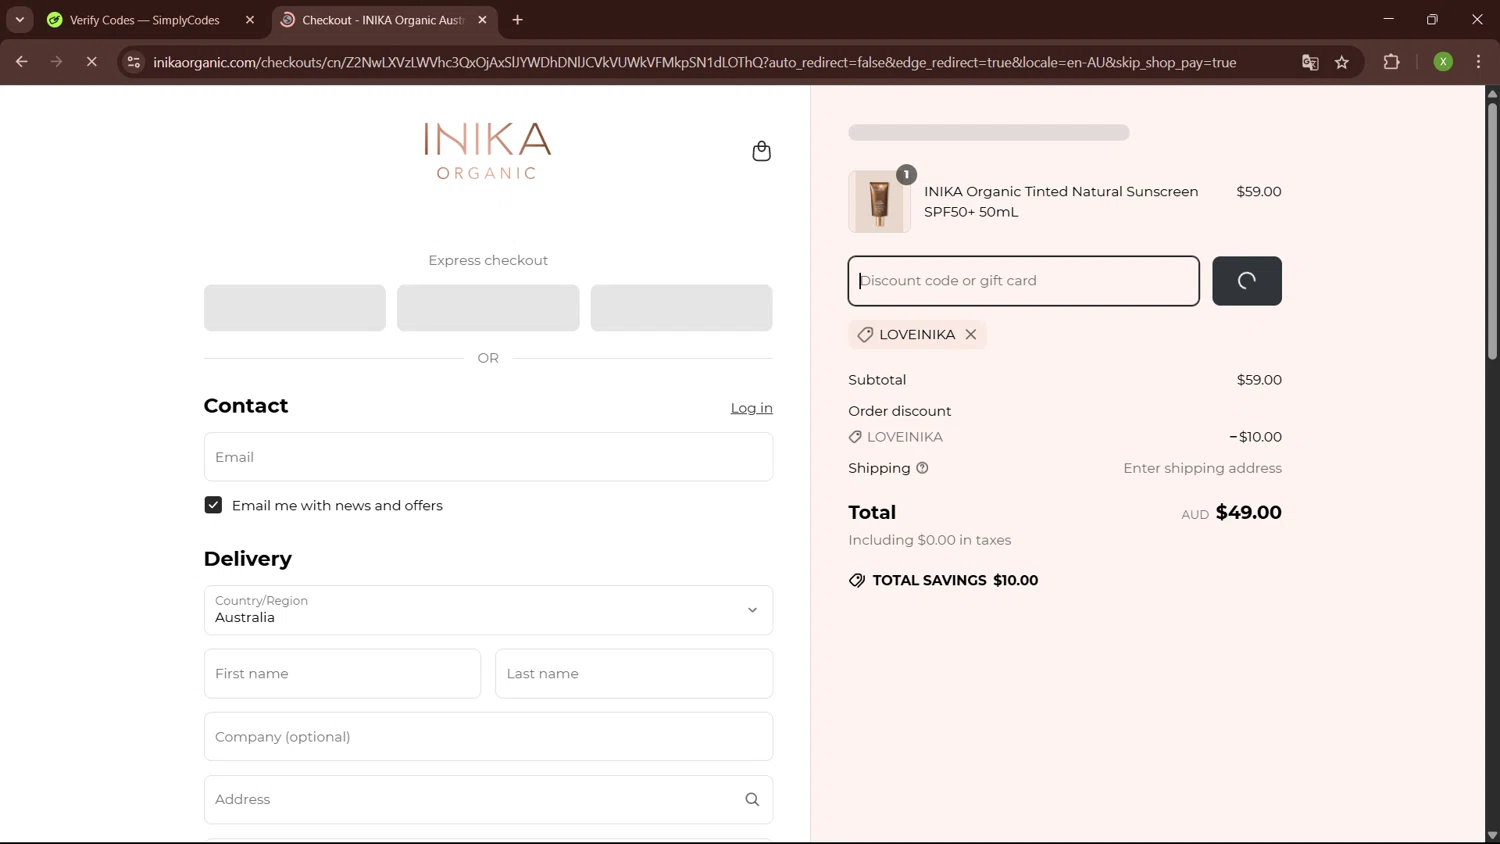This screenshot has height=844, width=1500.
Task: Click INIKA Organic Tinted Natural Sunscreen title
Action: [1061, 202]
